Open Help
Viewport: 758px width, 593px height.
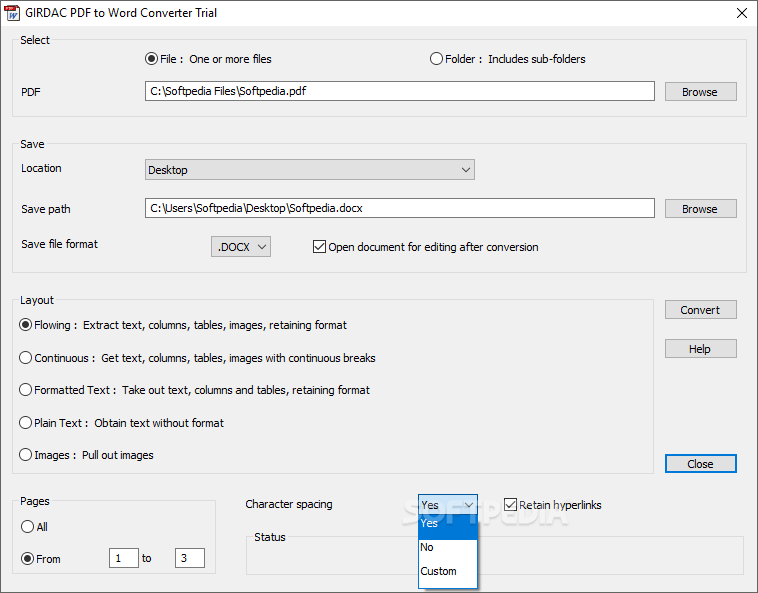click(700, 348)
